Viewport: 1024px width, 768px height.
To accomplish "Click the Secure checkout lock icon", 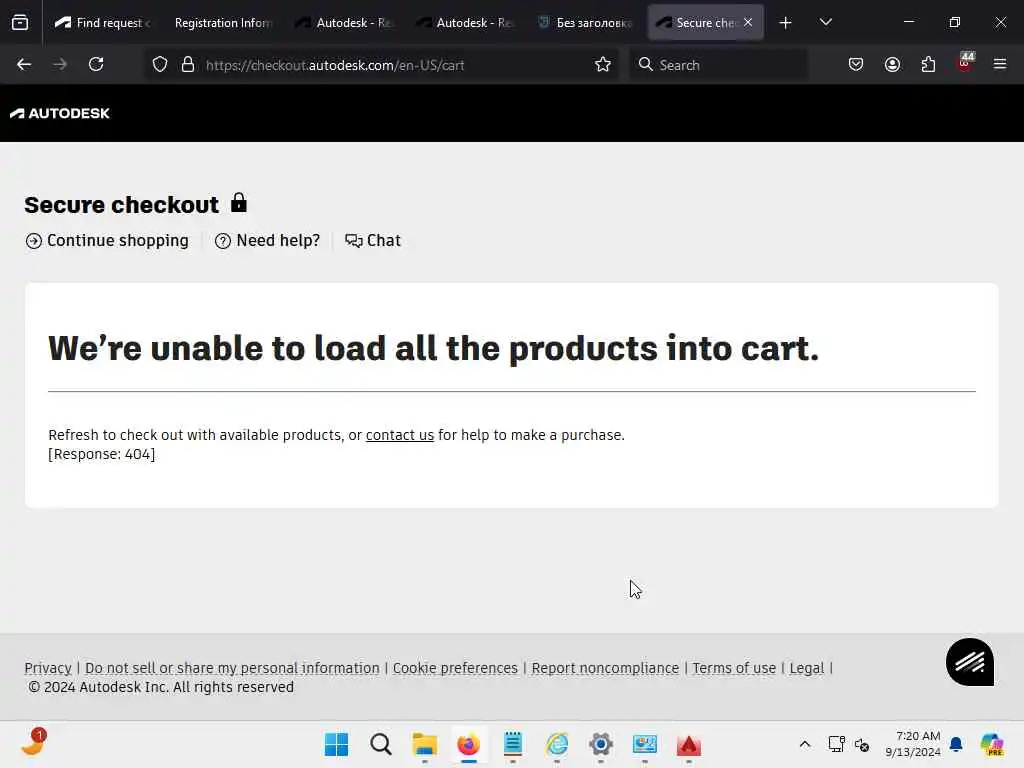I will pos(239,203).
